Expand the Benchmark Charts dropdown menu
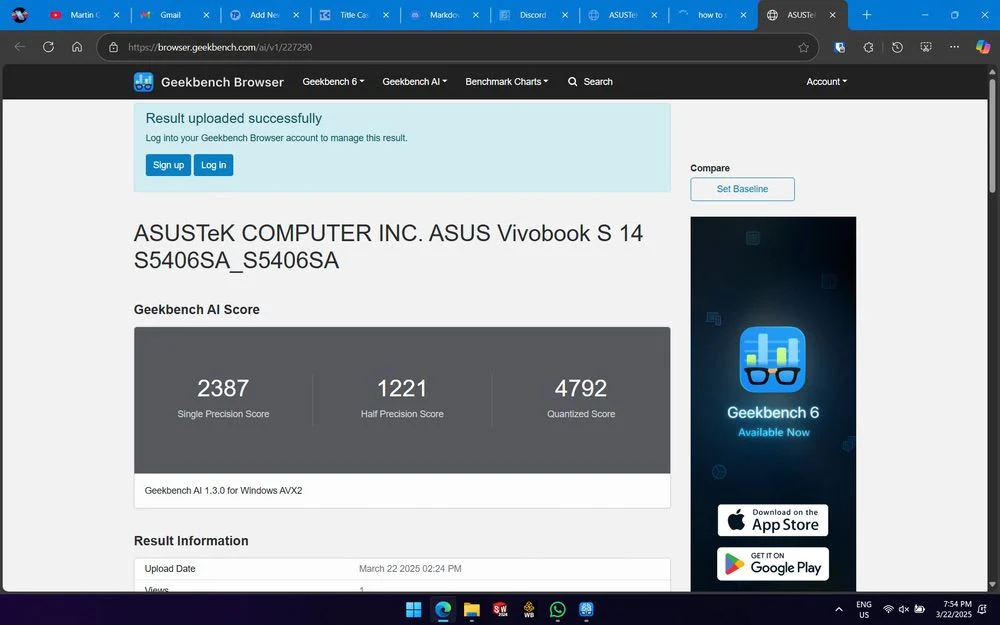1000x625 pixels. pyautogui.click(x=506, y=82)
